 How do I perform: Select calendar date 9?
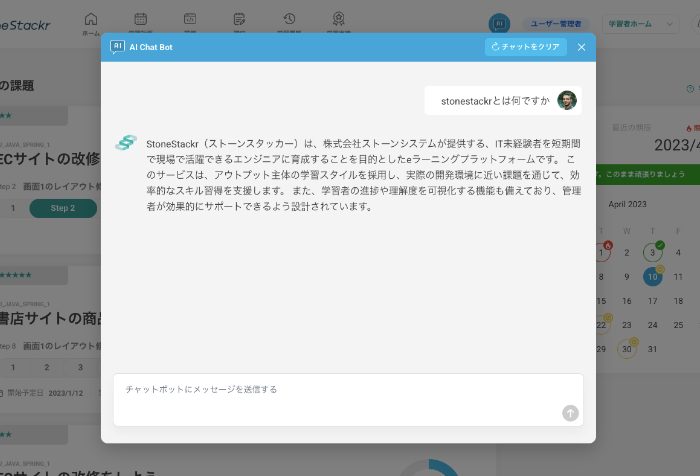627,277
